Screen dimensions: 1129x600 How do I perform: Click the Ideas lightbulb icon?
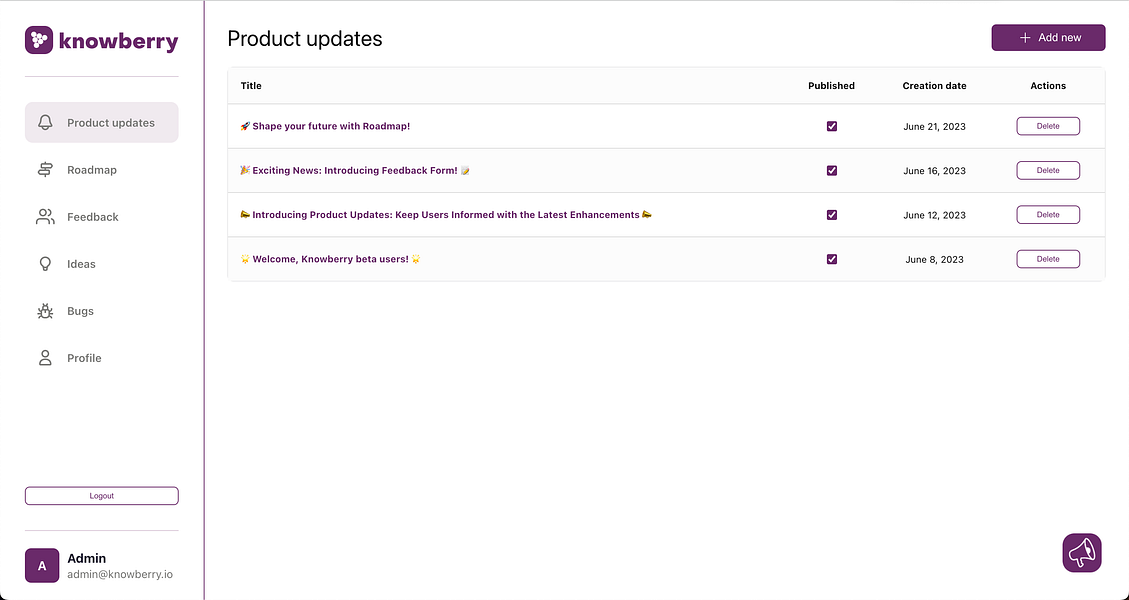coord(45,264)
